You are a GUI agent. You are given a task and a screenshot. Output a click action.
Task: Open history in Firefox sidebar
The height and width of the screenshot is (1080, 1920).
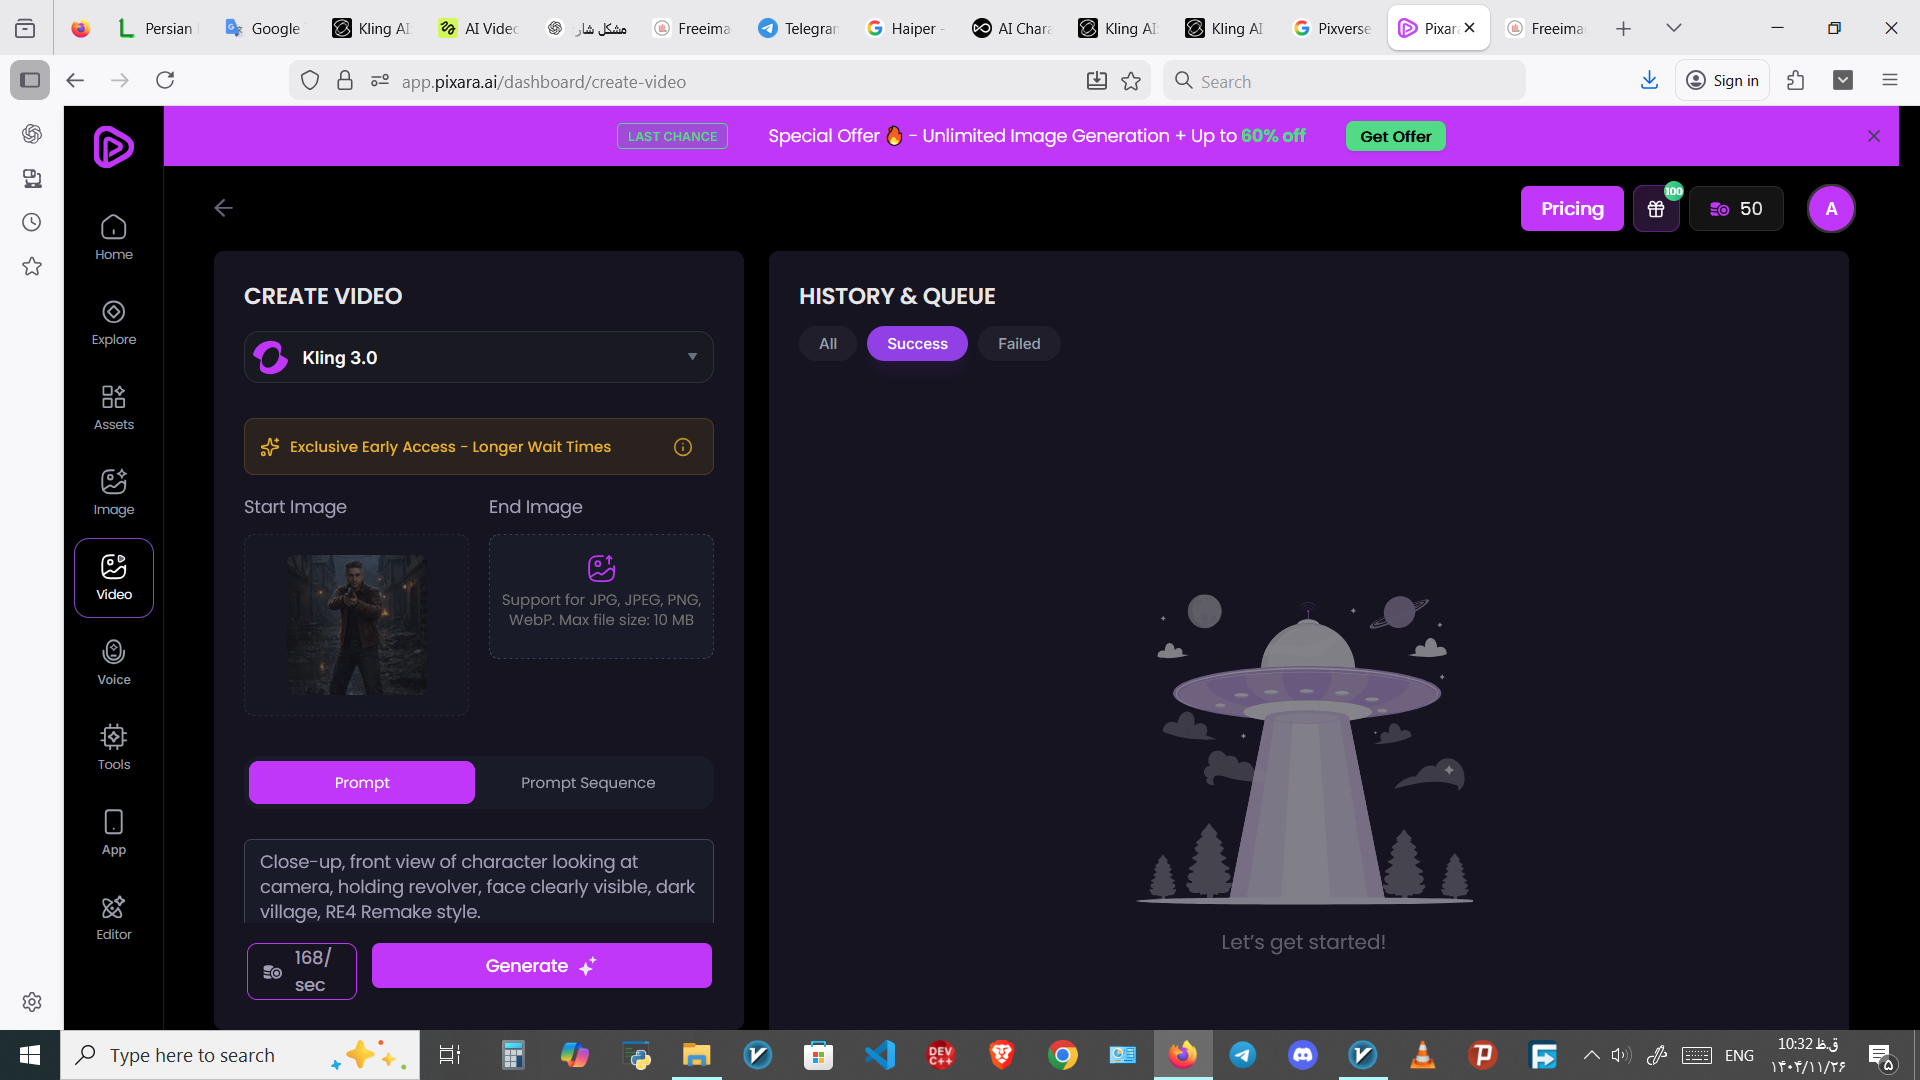pos(32,222)
